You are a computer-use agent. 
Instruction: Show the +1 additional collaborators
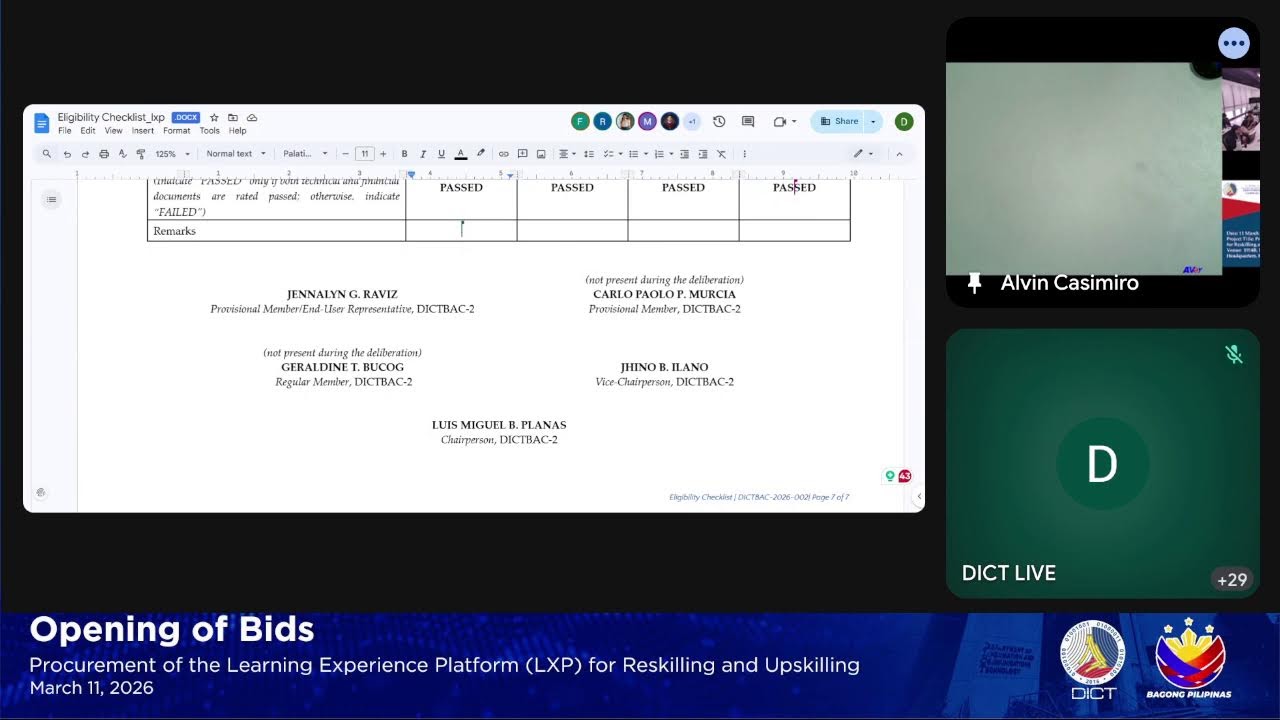(692, 121)
